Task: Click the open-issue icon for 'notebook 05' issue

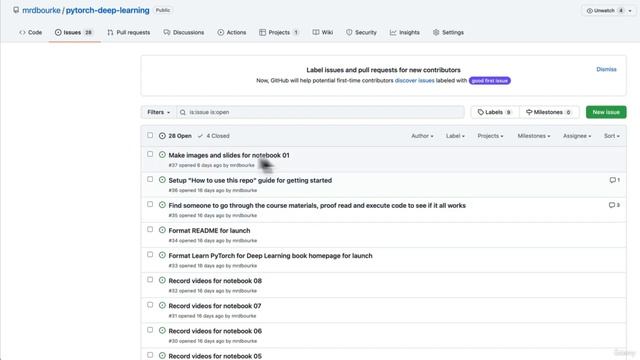Action: (162, 356)
